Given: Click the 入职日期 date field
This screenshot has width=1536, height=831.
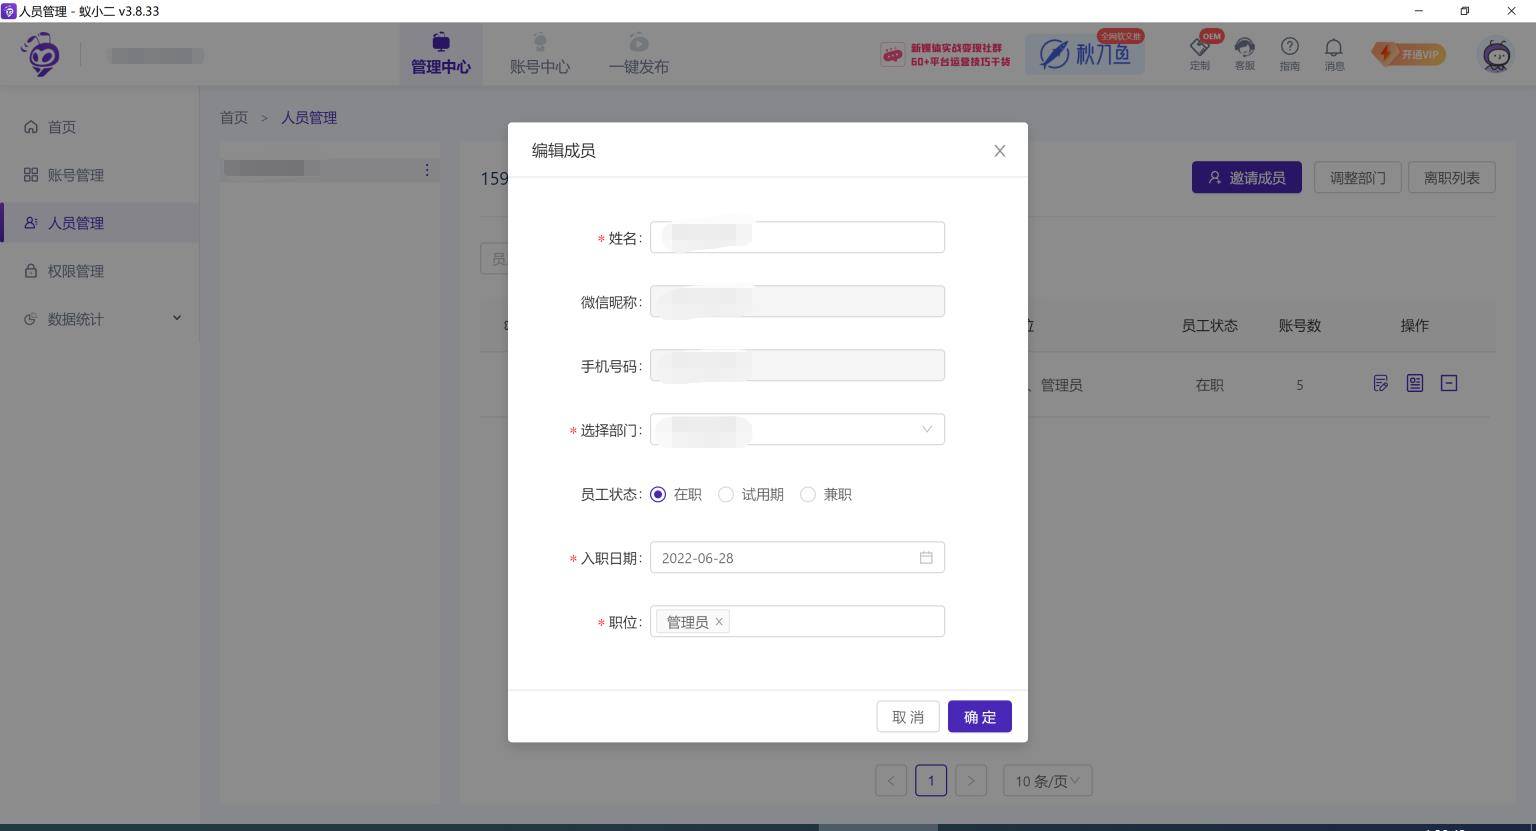Looking at the screenshot, I should pos(797,557).
